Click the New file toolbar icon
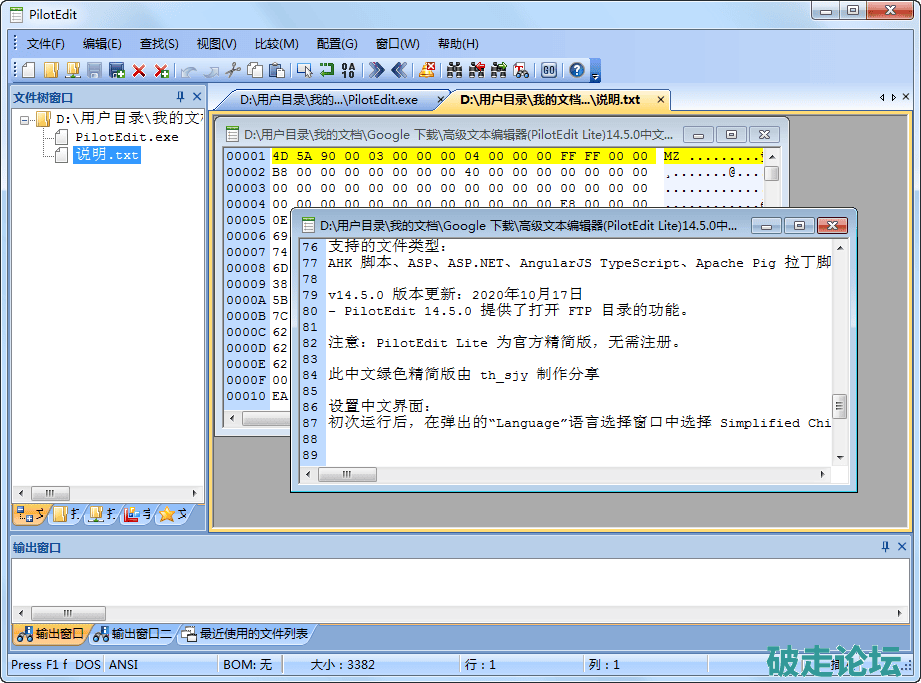This screenshot has height=683, width=921. tap(28, 70)
